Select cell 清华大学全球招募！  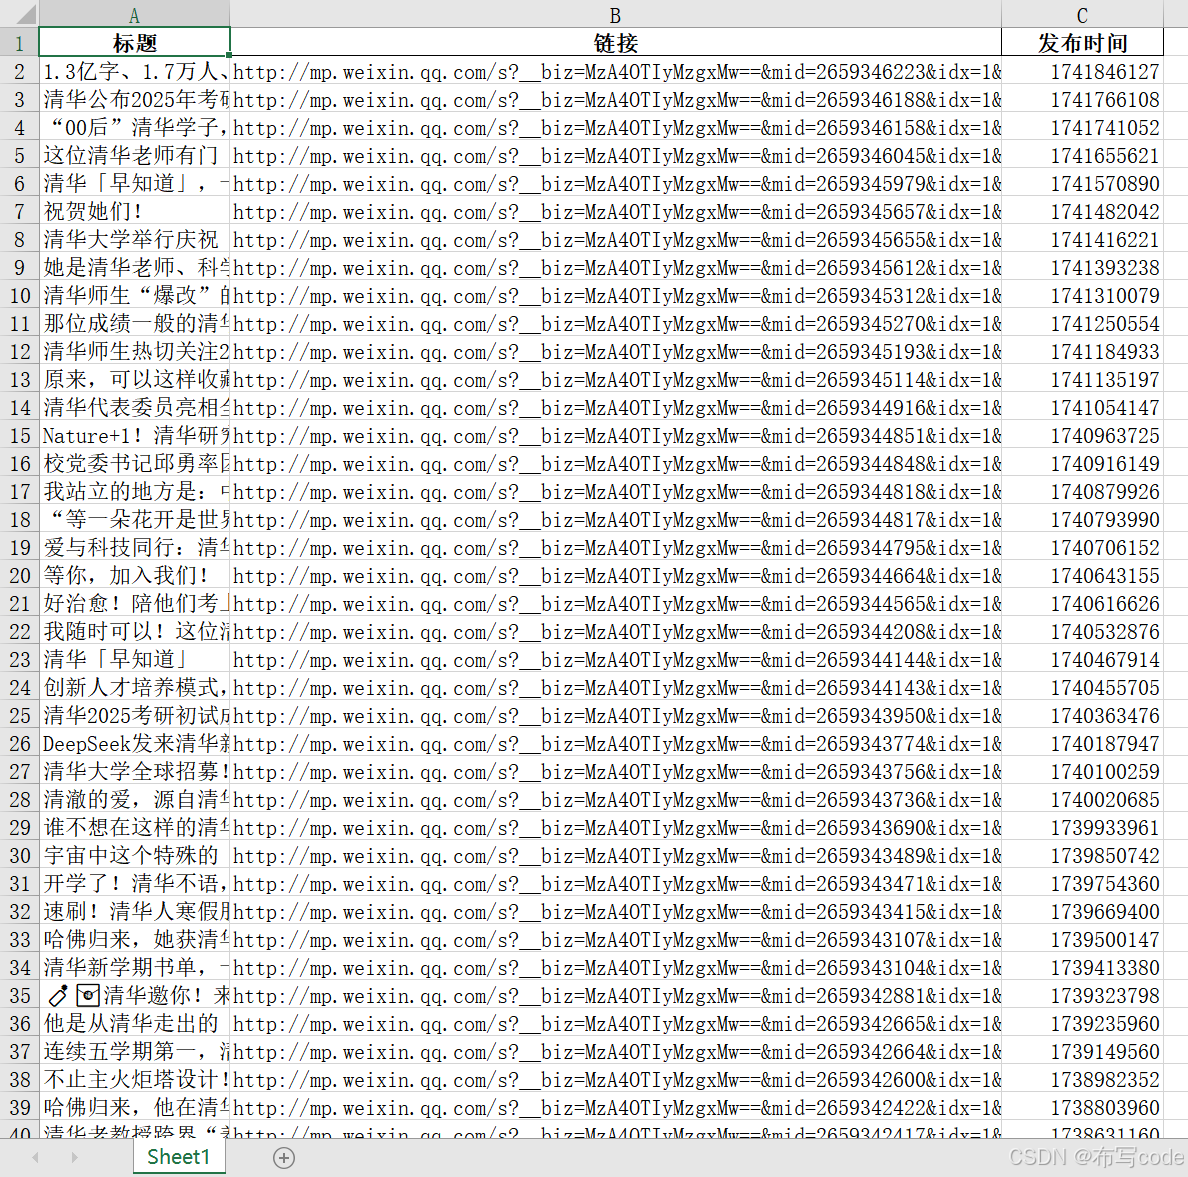click(134, 772)
